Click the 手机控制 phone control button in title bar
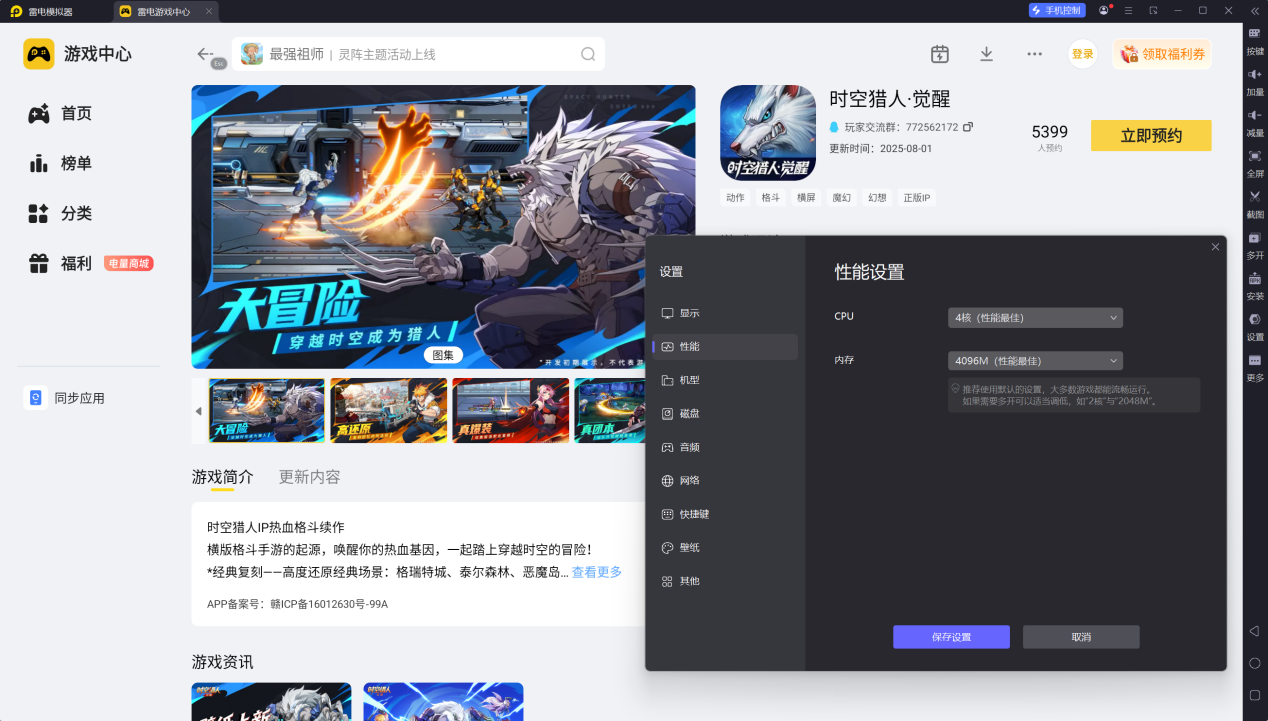 point(1056,10)
